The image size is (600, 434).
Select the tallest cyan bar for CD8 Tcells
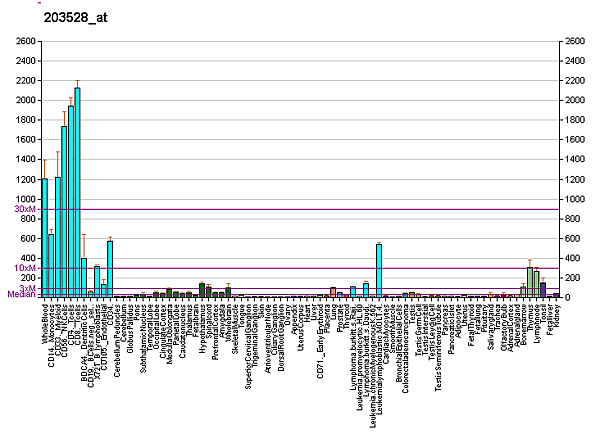click(x=77, y=192)
